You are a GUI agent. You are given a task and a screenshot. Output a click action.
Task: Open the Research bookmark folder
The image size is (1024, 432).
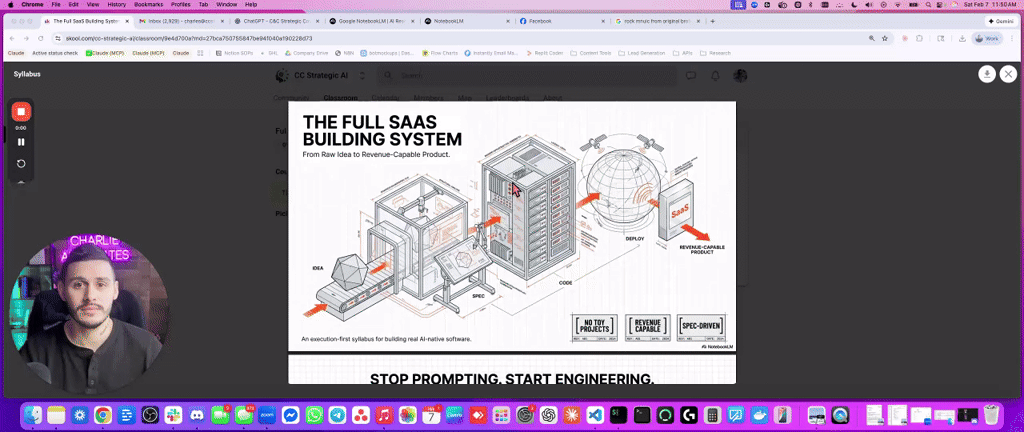[715, 53]
